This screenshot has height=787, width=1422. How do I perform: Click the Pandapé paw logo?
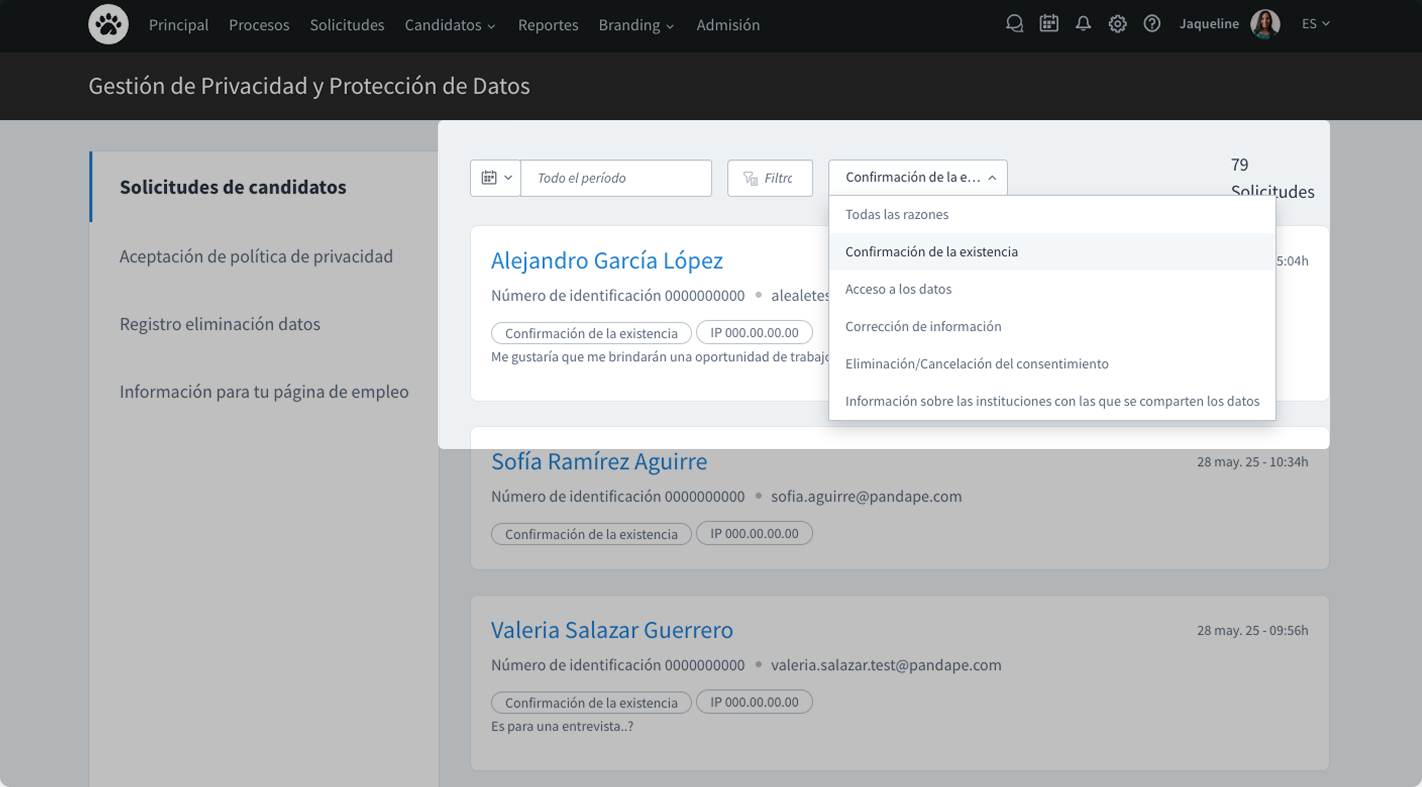tap(108, 25)
